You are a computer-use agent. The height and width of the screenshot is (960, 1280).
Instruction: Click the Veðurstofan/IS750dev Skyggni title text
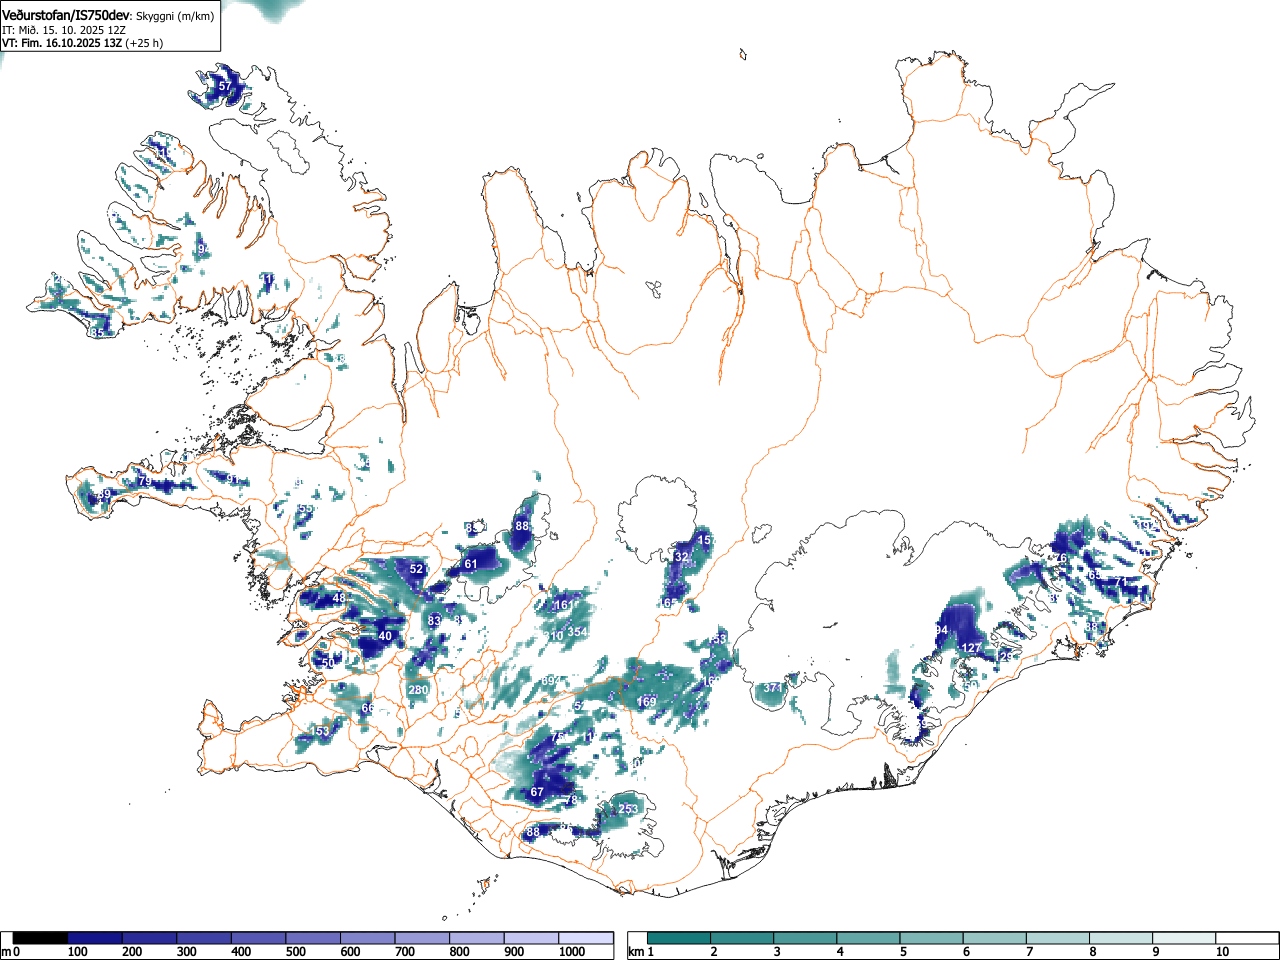(108, 15)
